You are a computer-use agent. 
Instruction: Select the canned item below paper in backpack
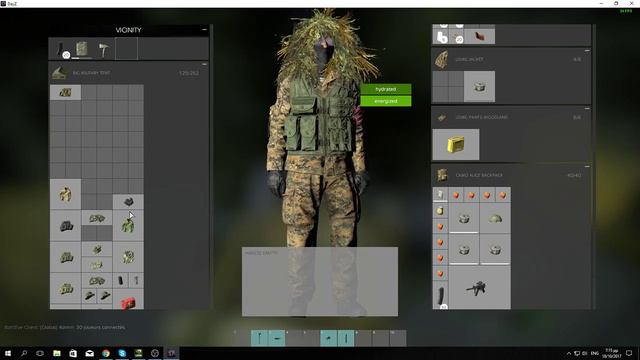click(x=440, y=211)
